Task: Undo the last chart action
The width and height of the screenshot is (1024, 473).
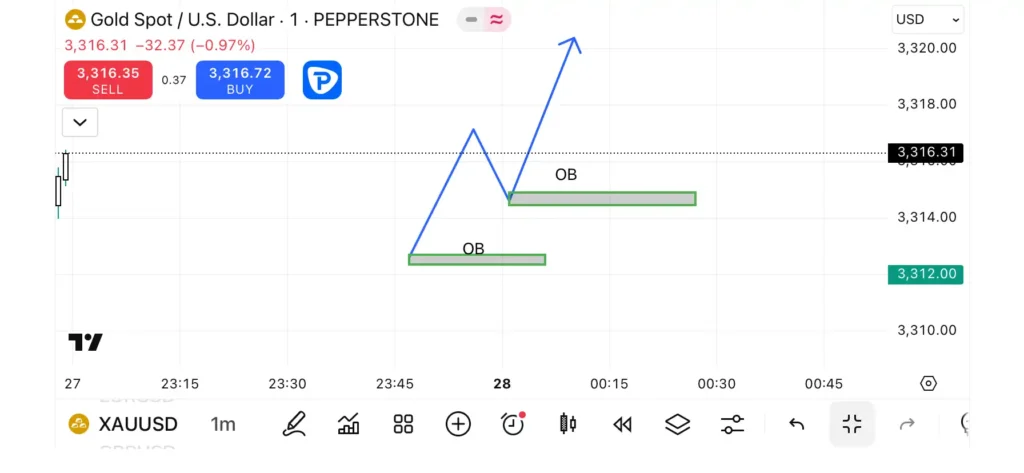Action: tap(796, 425)
